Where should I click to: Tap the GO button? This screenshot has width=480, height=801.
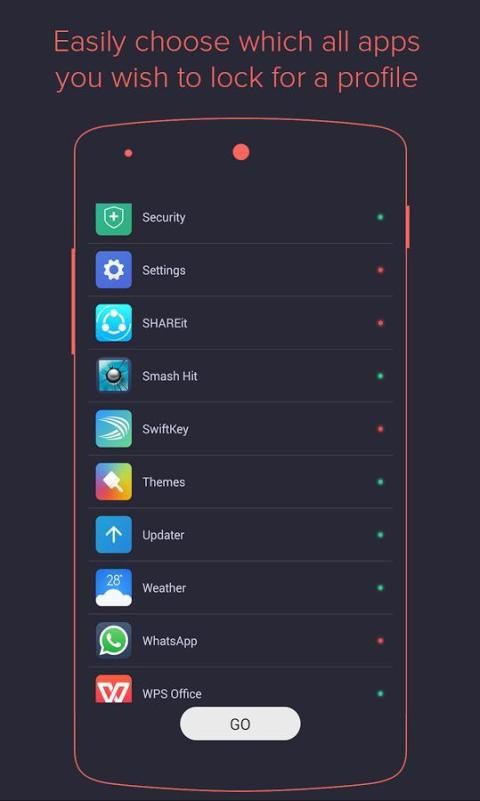click(x=240, y=724)
